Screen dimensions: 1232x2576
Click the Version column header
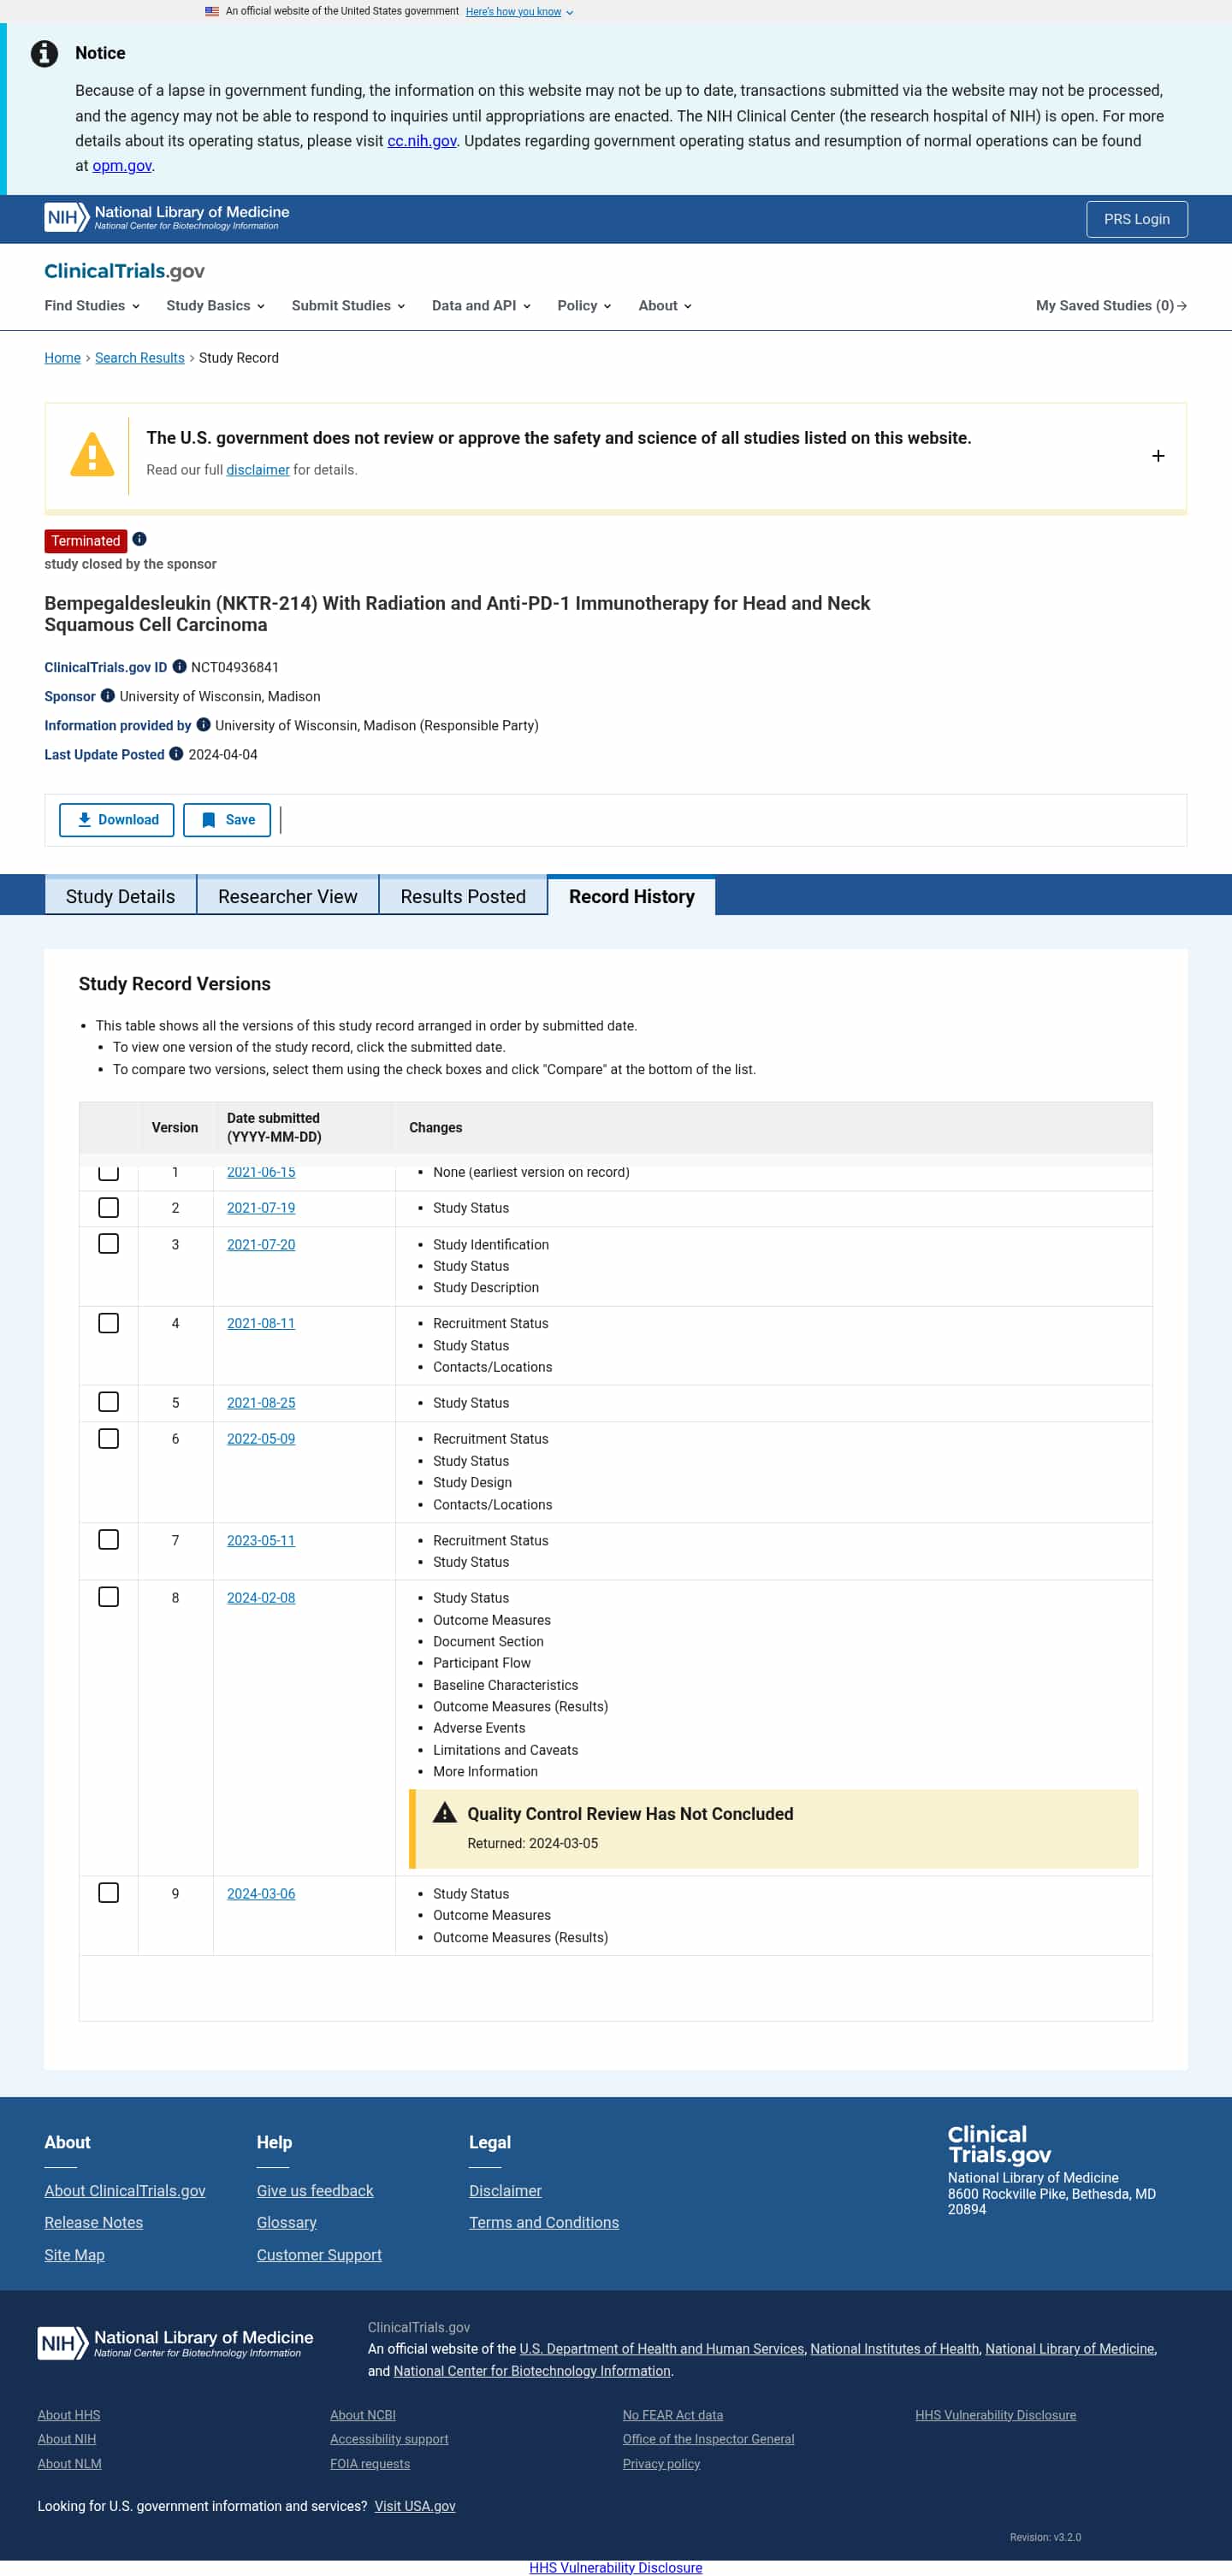175,1127
